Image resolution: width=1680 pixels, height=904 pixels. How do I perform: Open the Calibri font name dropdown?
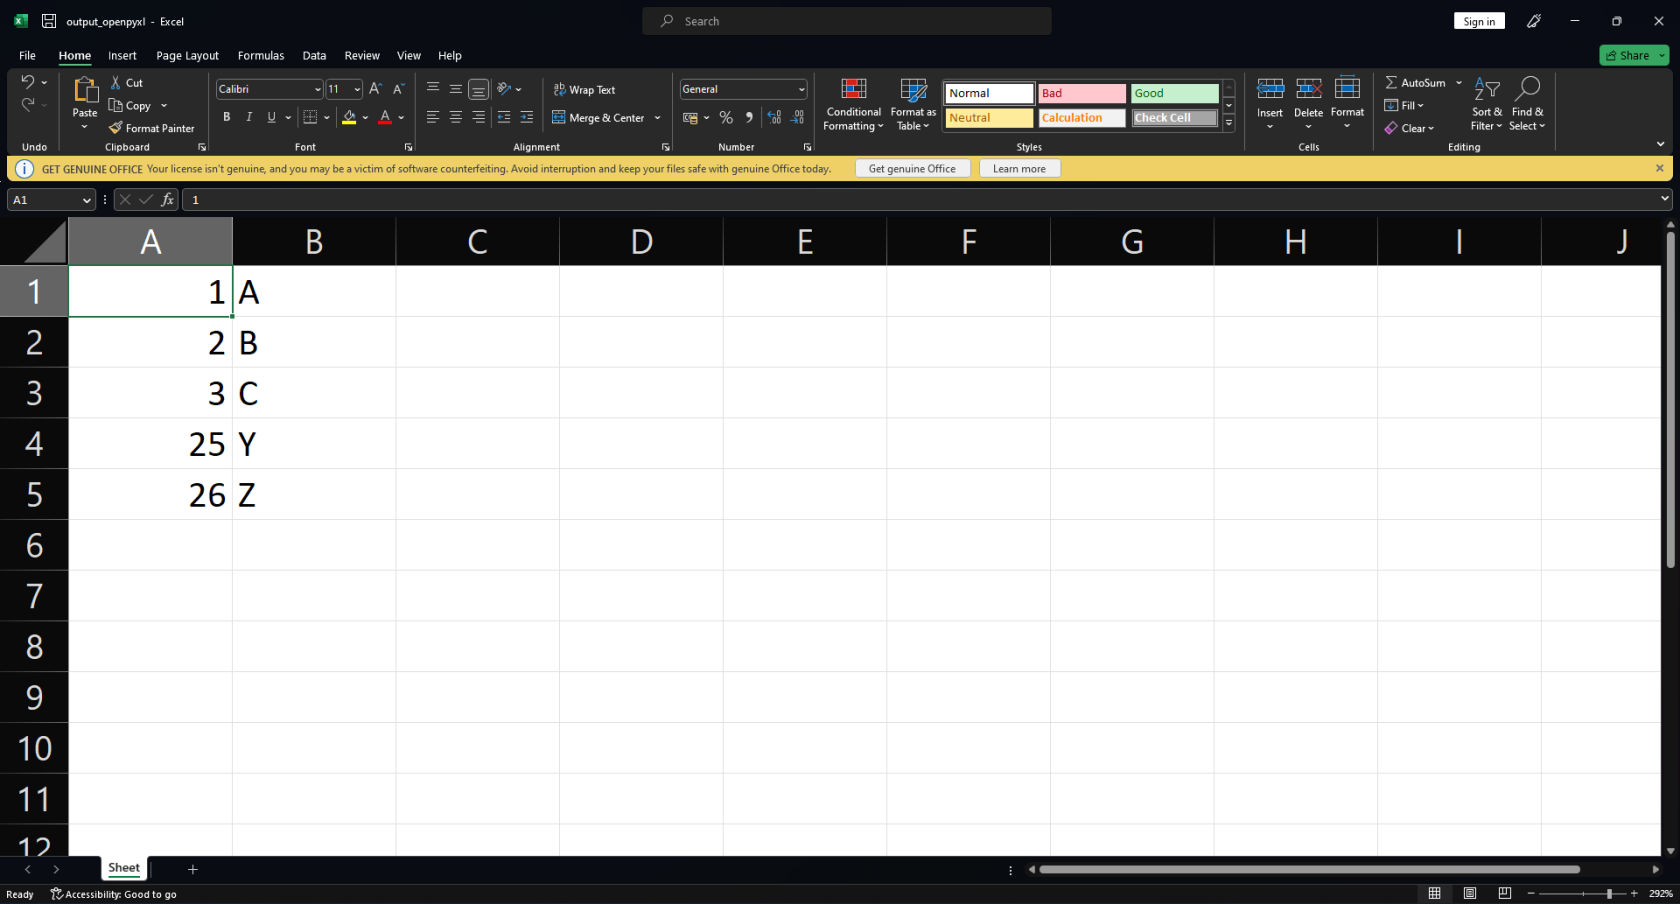pyautogui.click(x=318, y=89)
